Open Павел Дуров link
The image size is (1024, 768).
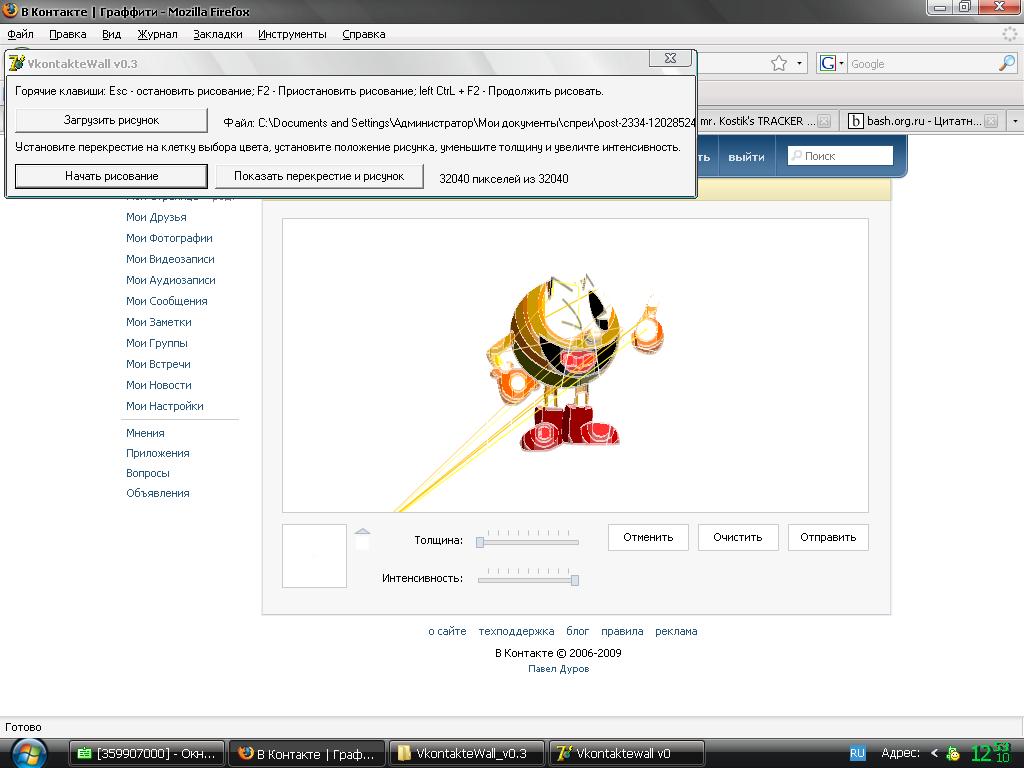coord(558,668)
